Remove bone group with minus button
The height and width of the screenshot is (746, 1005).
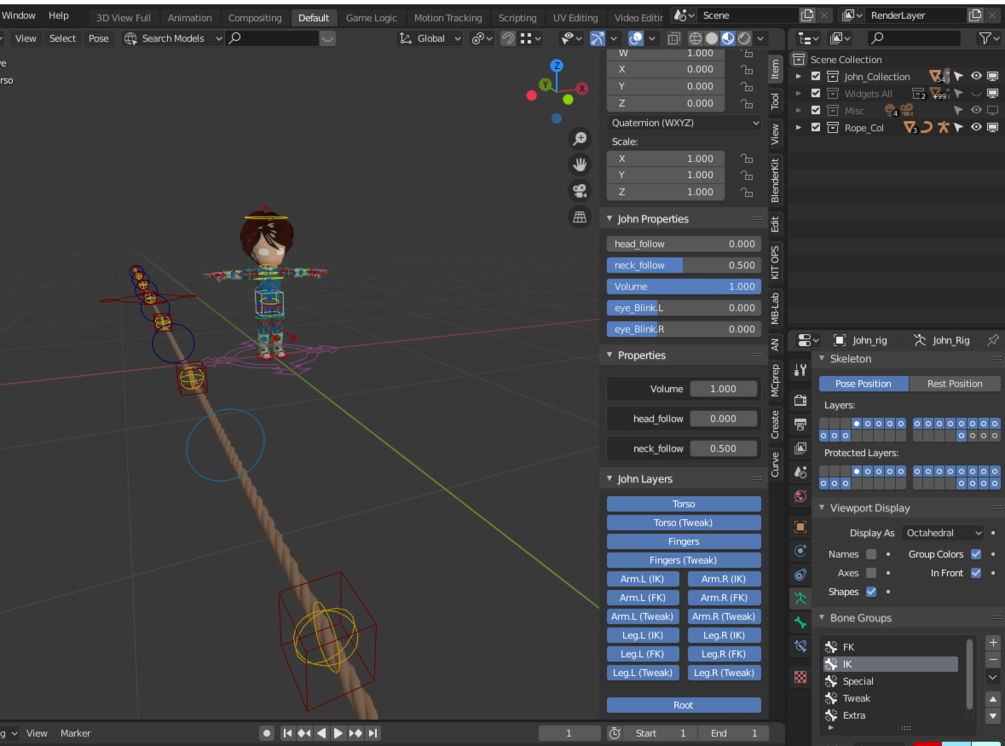[993, 659]
